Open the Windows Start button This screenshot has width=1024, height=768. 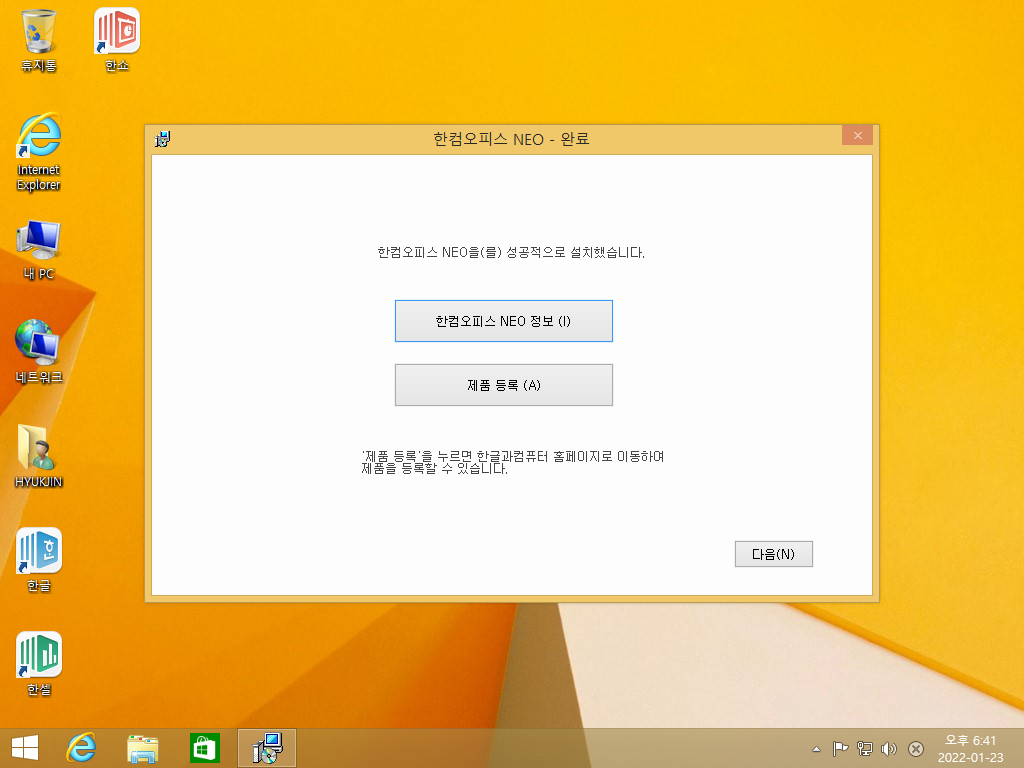pyautogui.click(x=25, y=748)
